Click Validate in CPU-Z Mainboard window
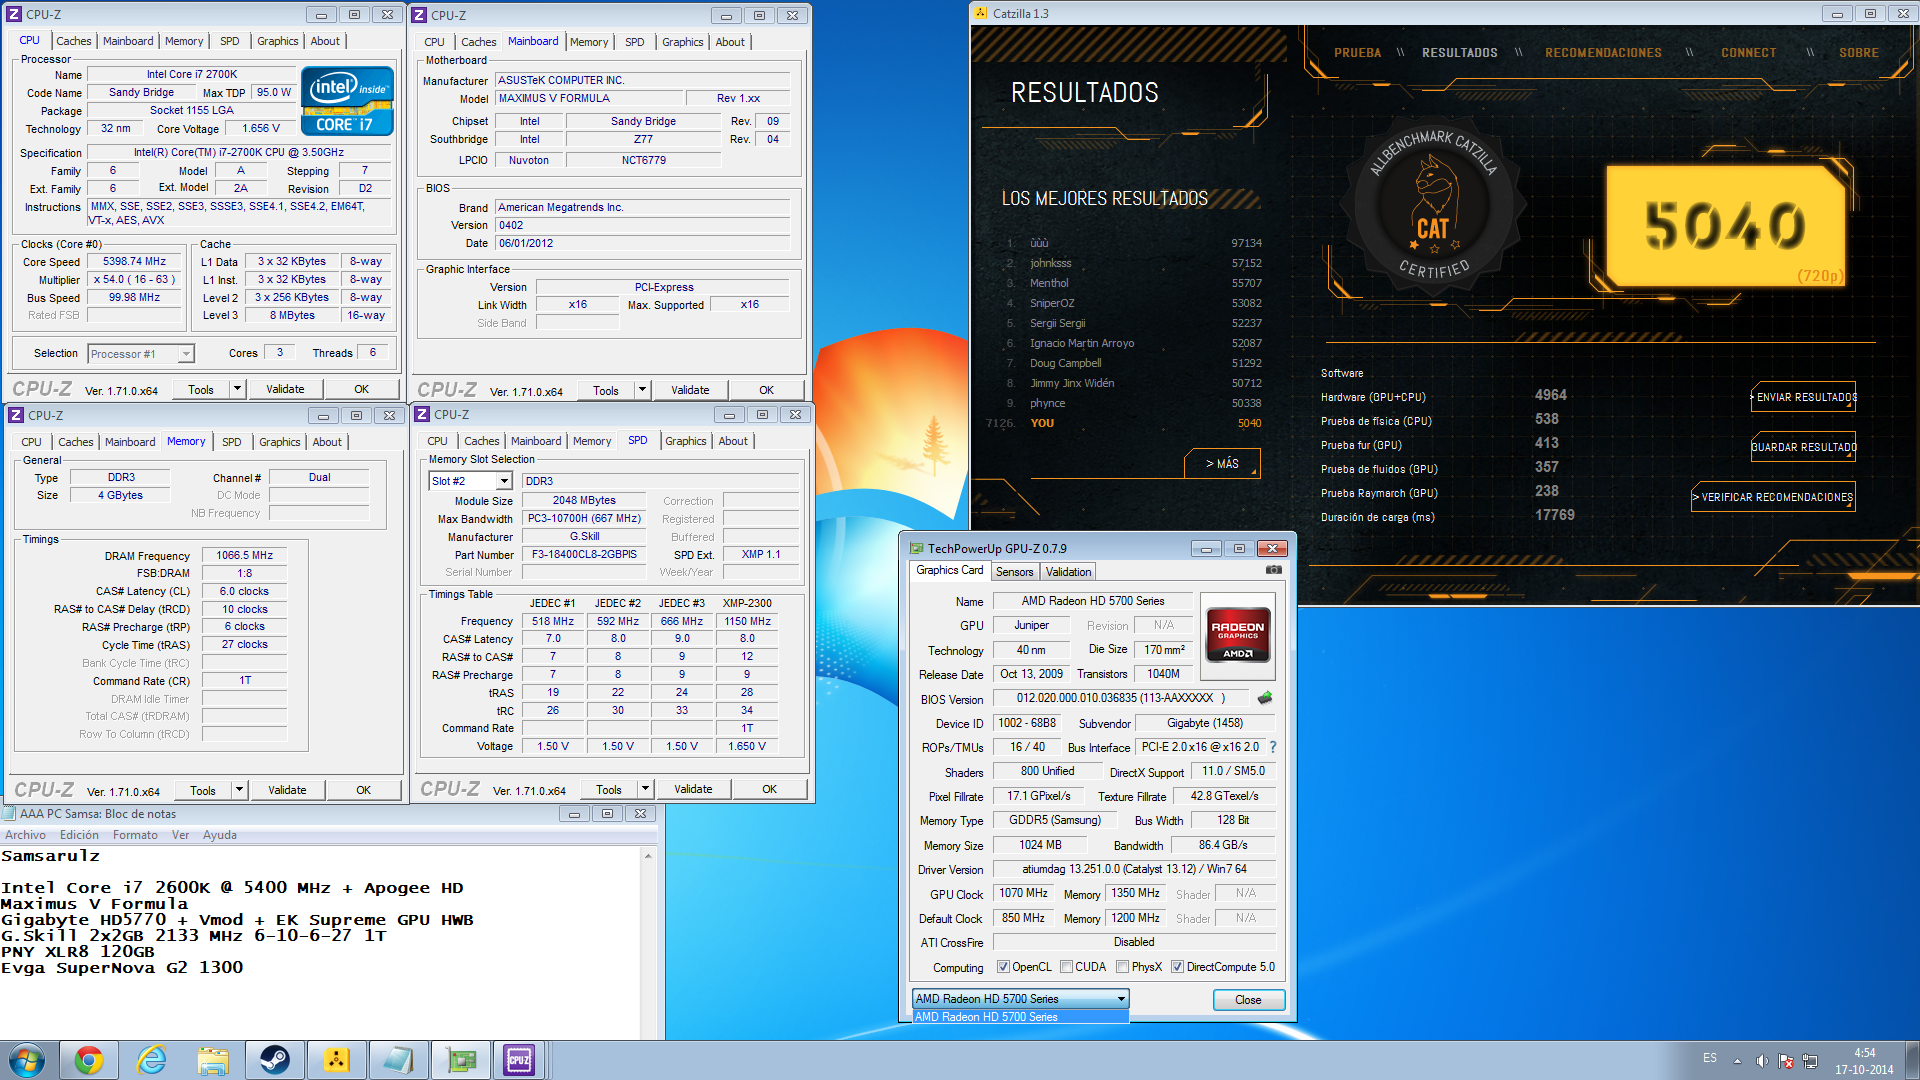The image size is (1920, 1080). pos(690,390)
